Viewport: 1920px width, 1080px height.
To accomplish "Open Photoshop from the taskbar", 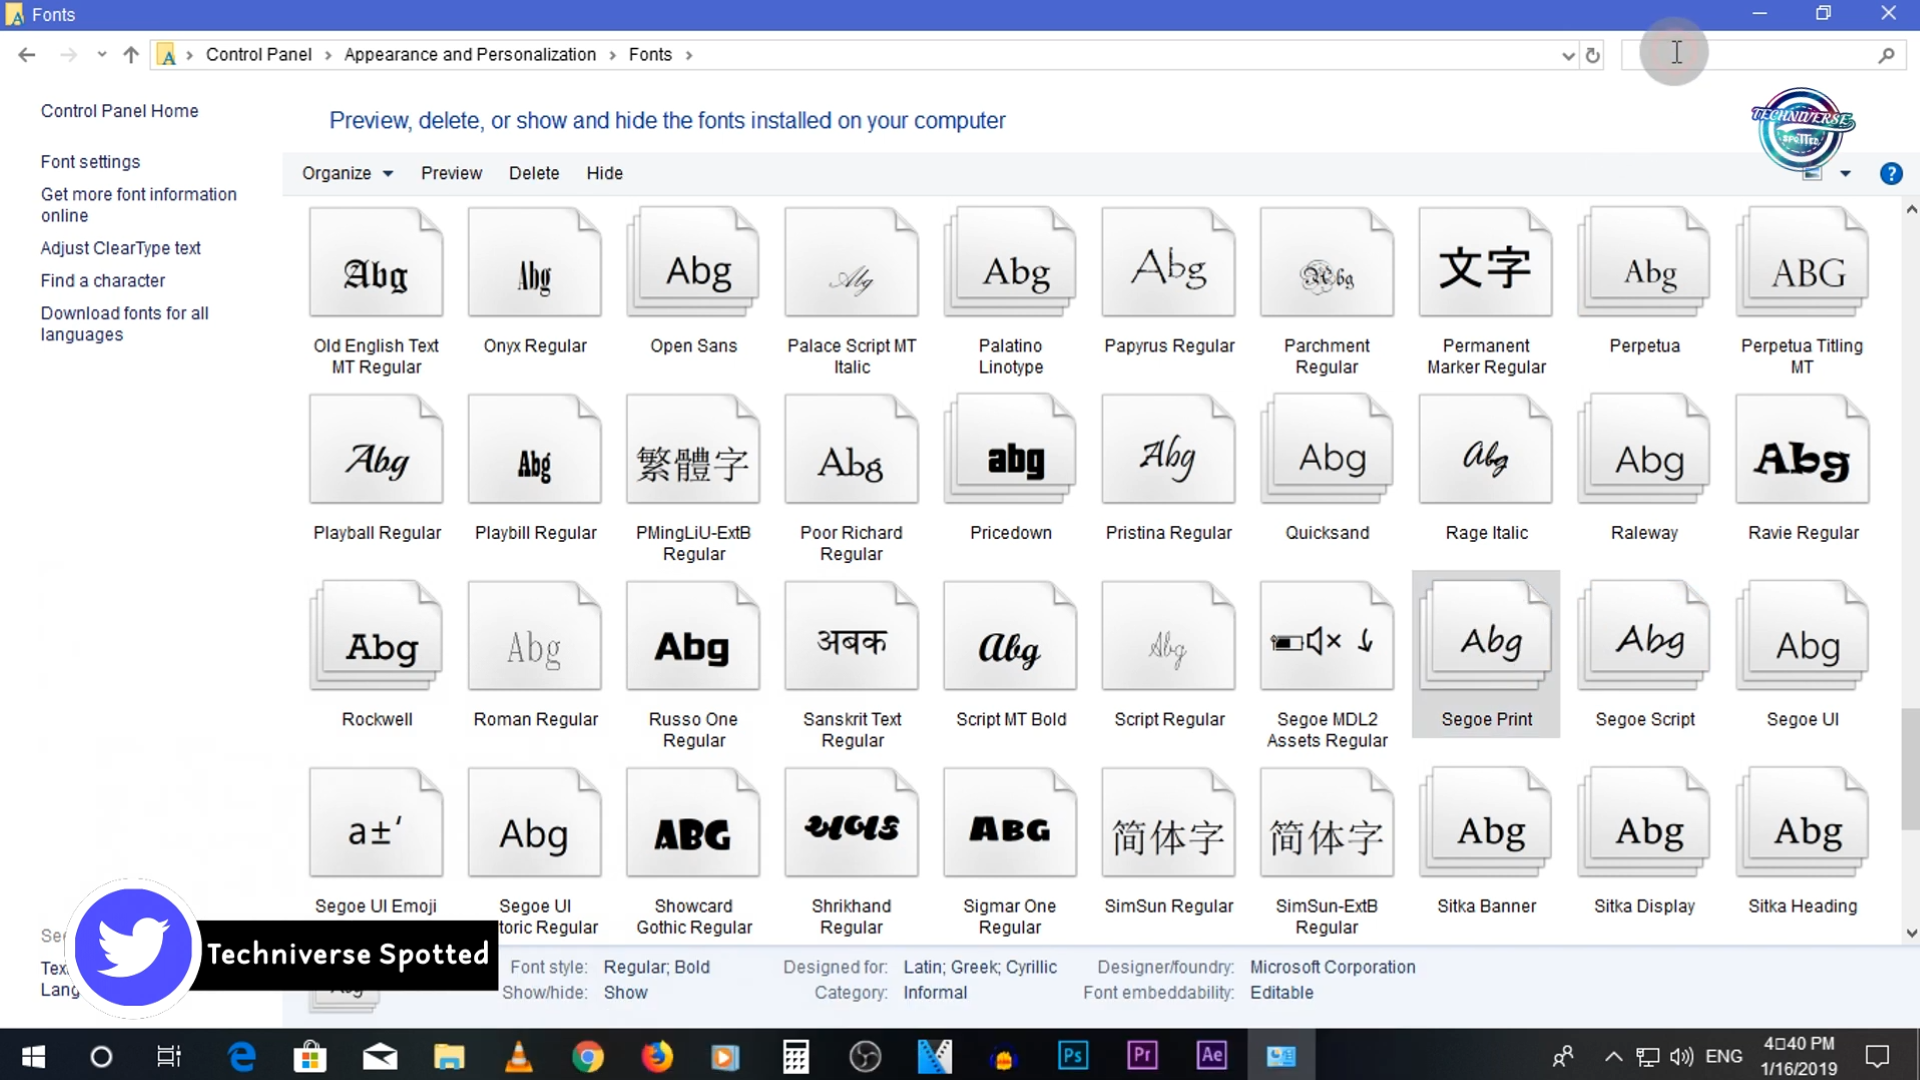I will tap(1072, 1056).
